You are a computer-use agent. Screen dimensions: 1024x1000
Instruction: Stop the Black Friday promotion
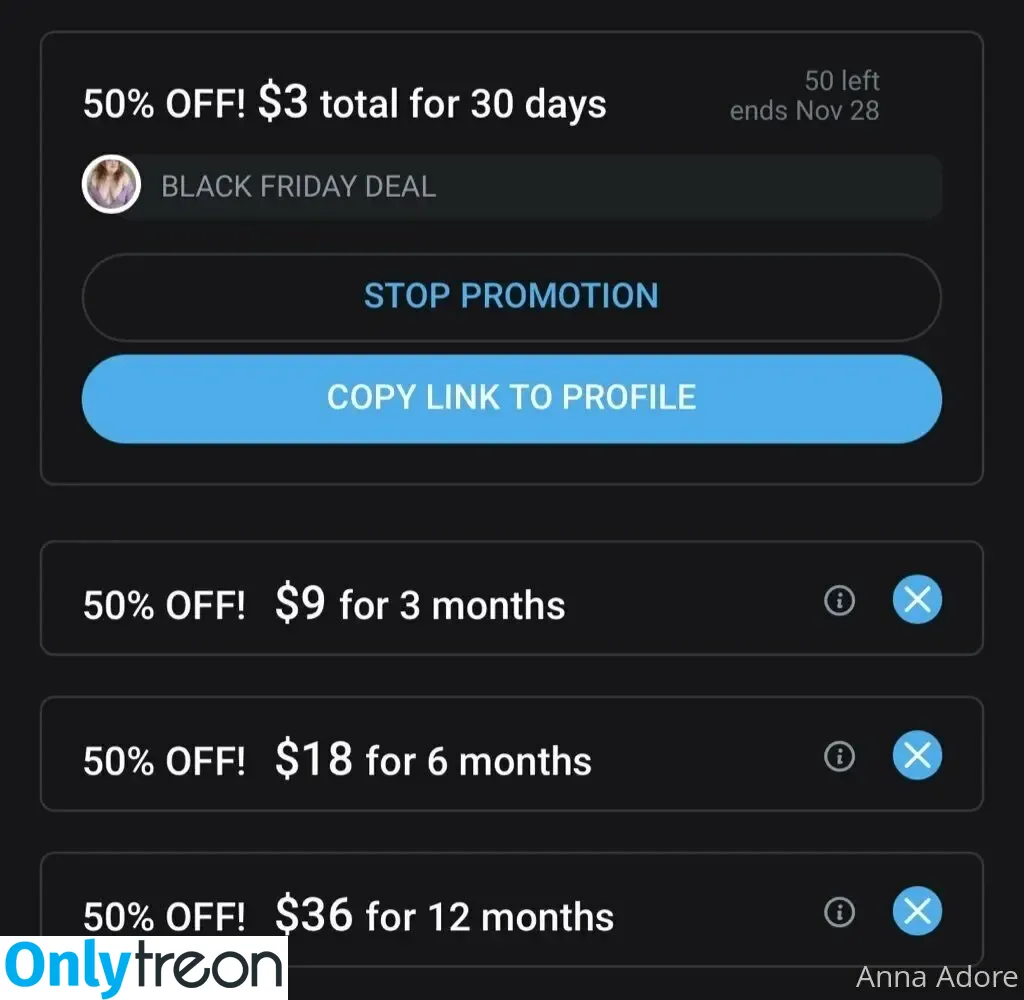point(511,297)
